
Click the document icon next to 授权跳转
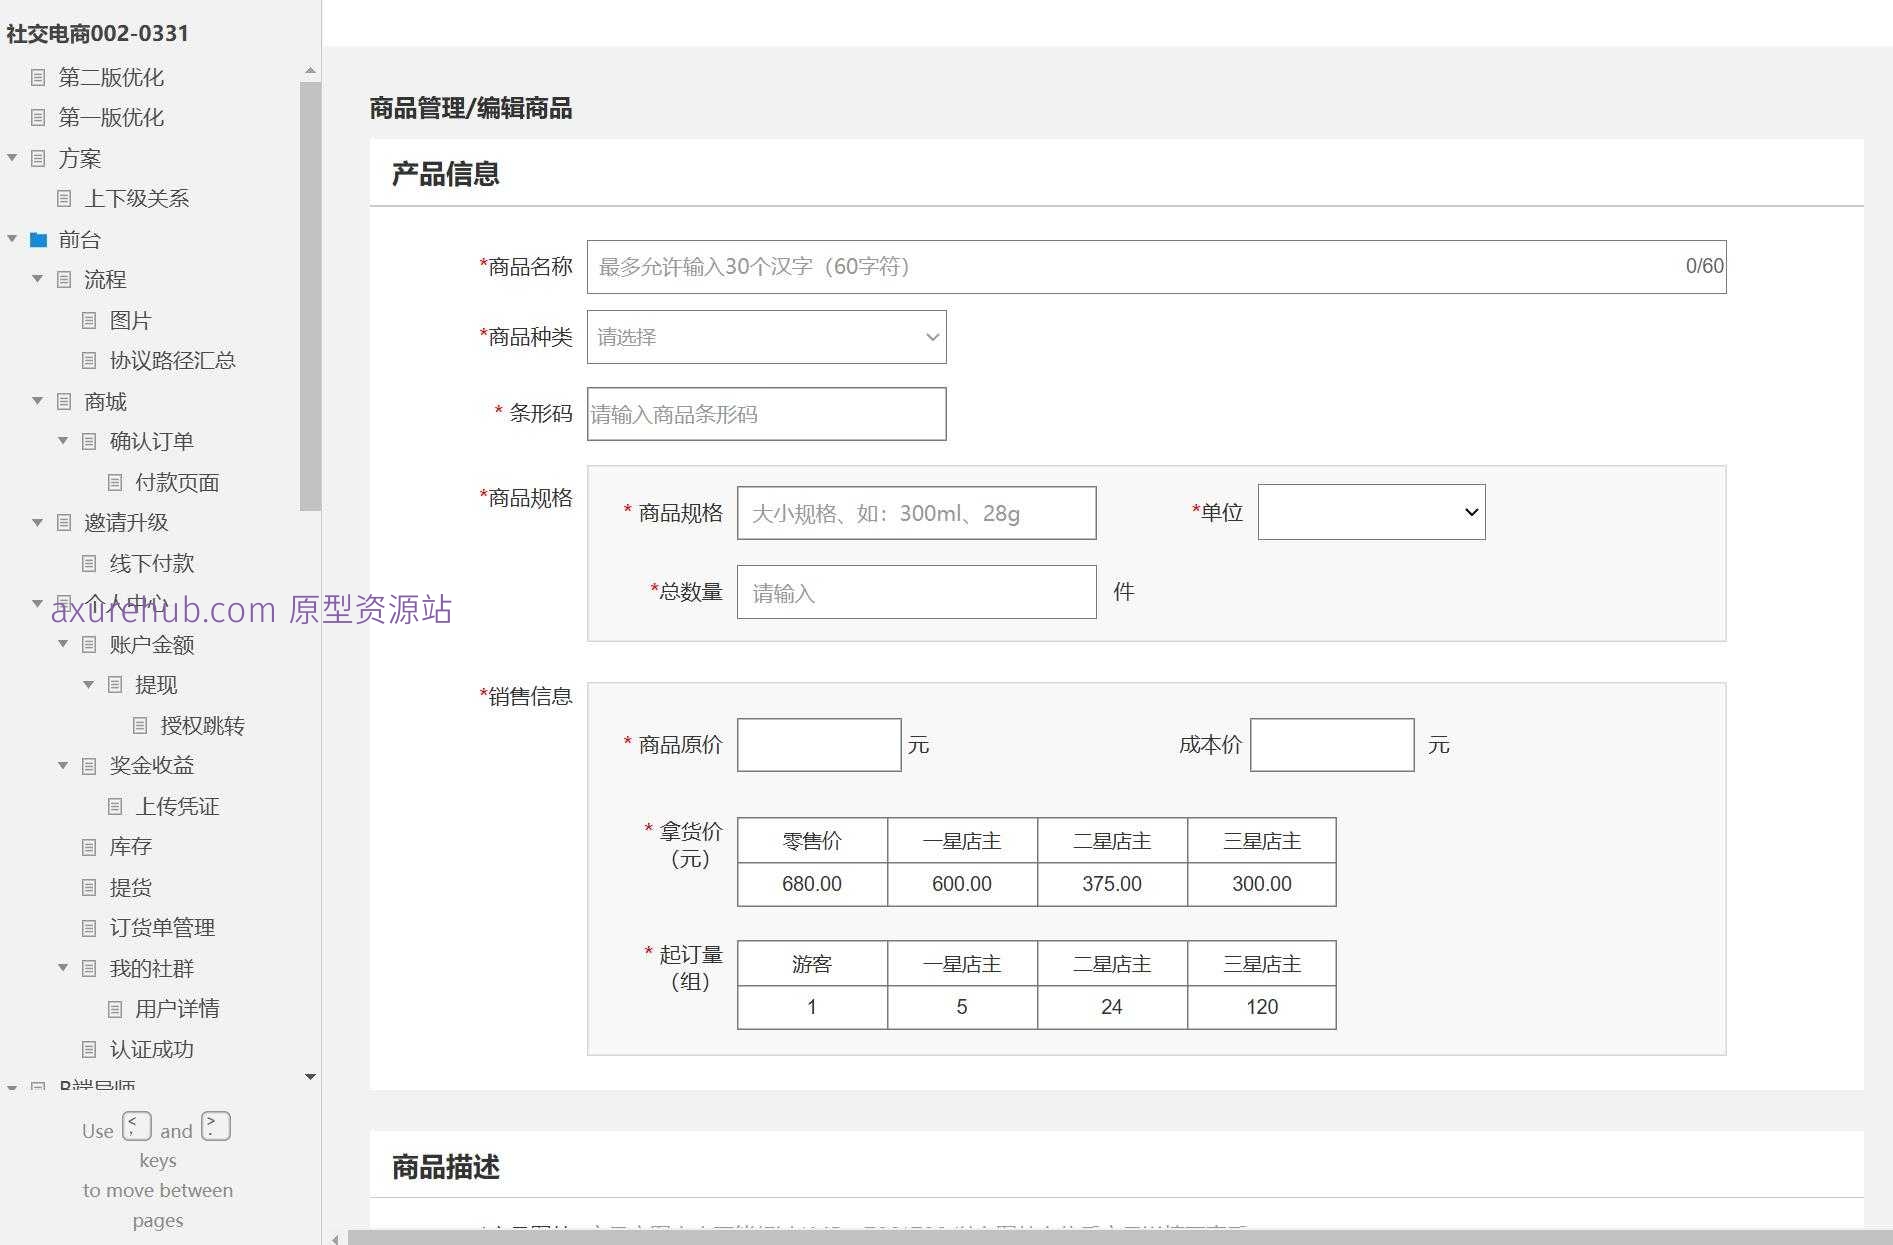click(140, 725)
